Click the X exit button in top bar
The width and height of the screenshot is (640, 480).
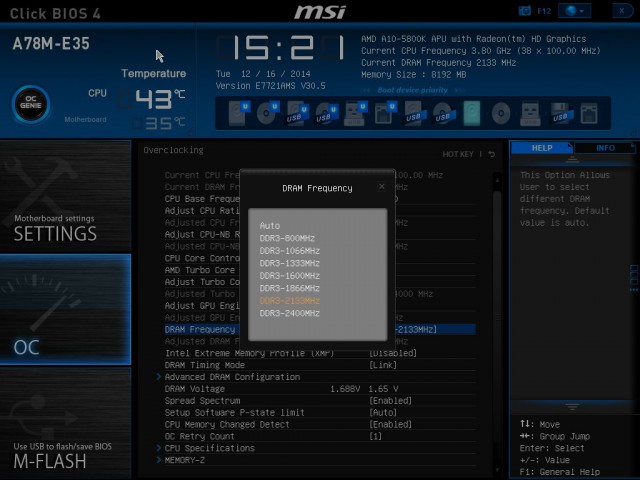click(622, 11)
